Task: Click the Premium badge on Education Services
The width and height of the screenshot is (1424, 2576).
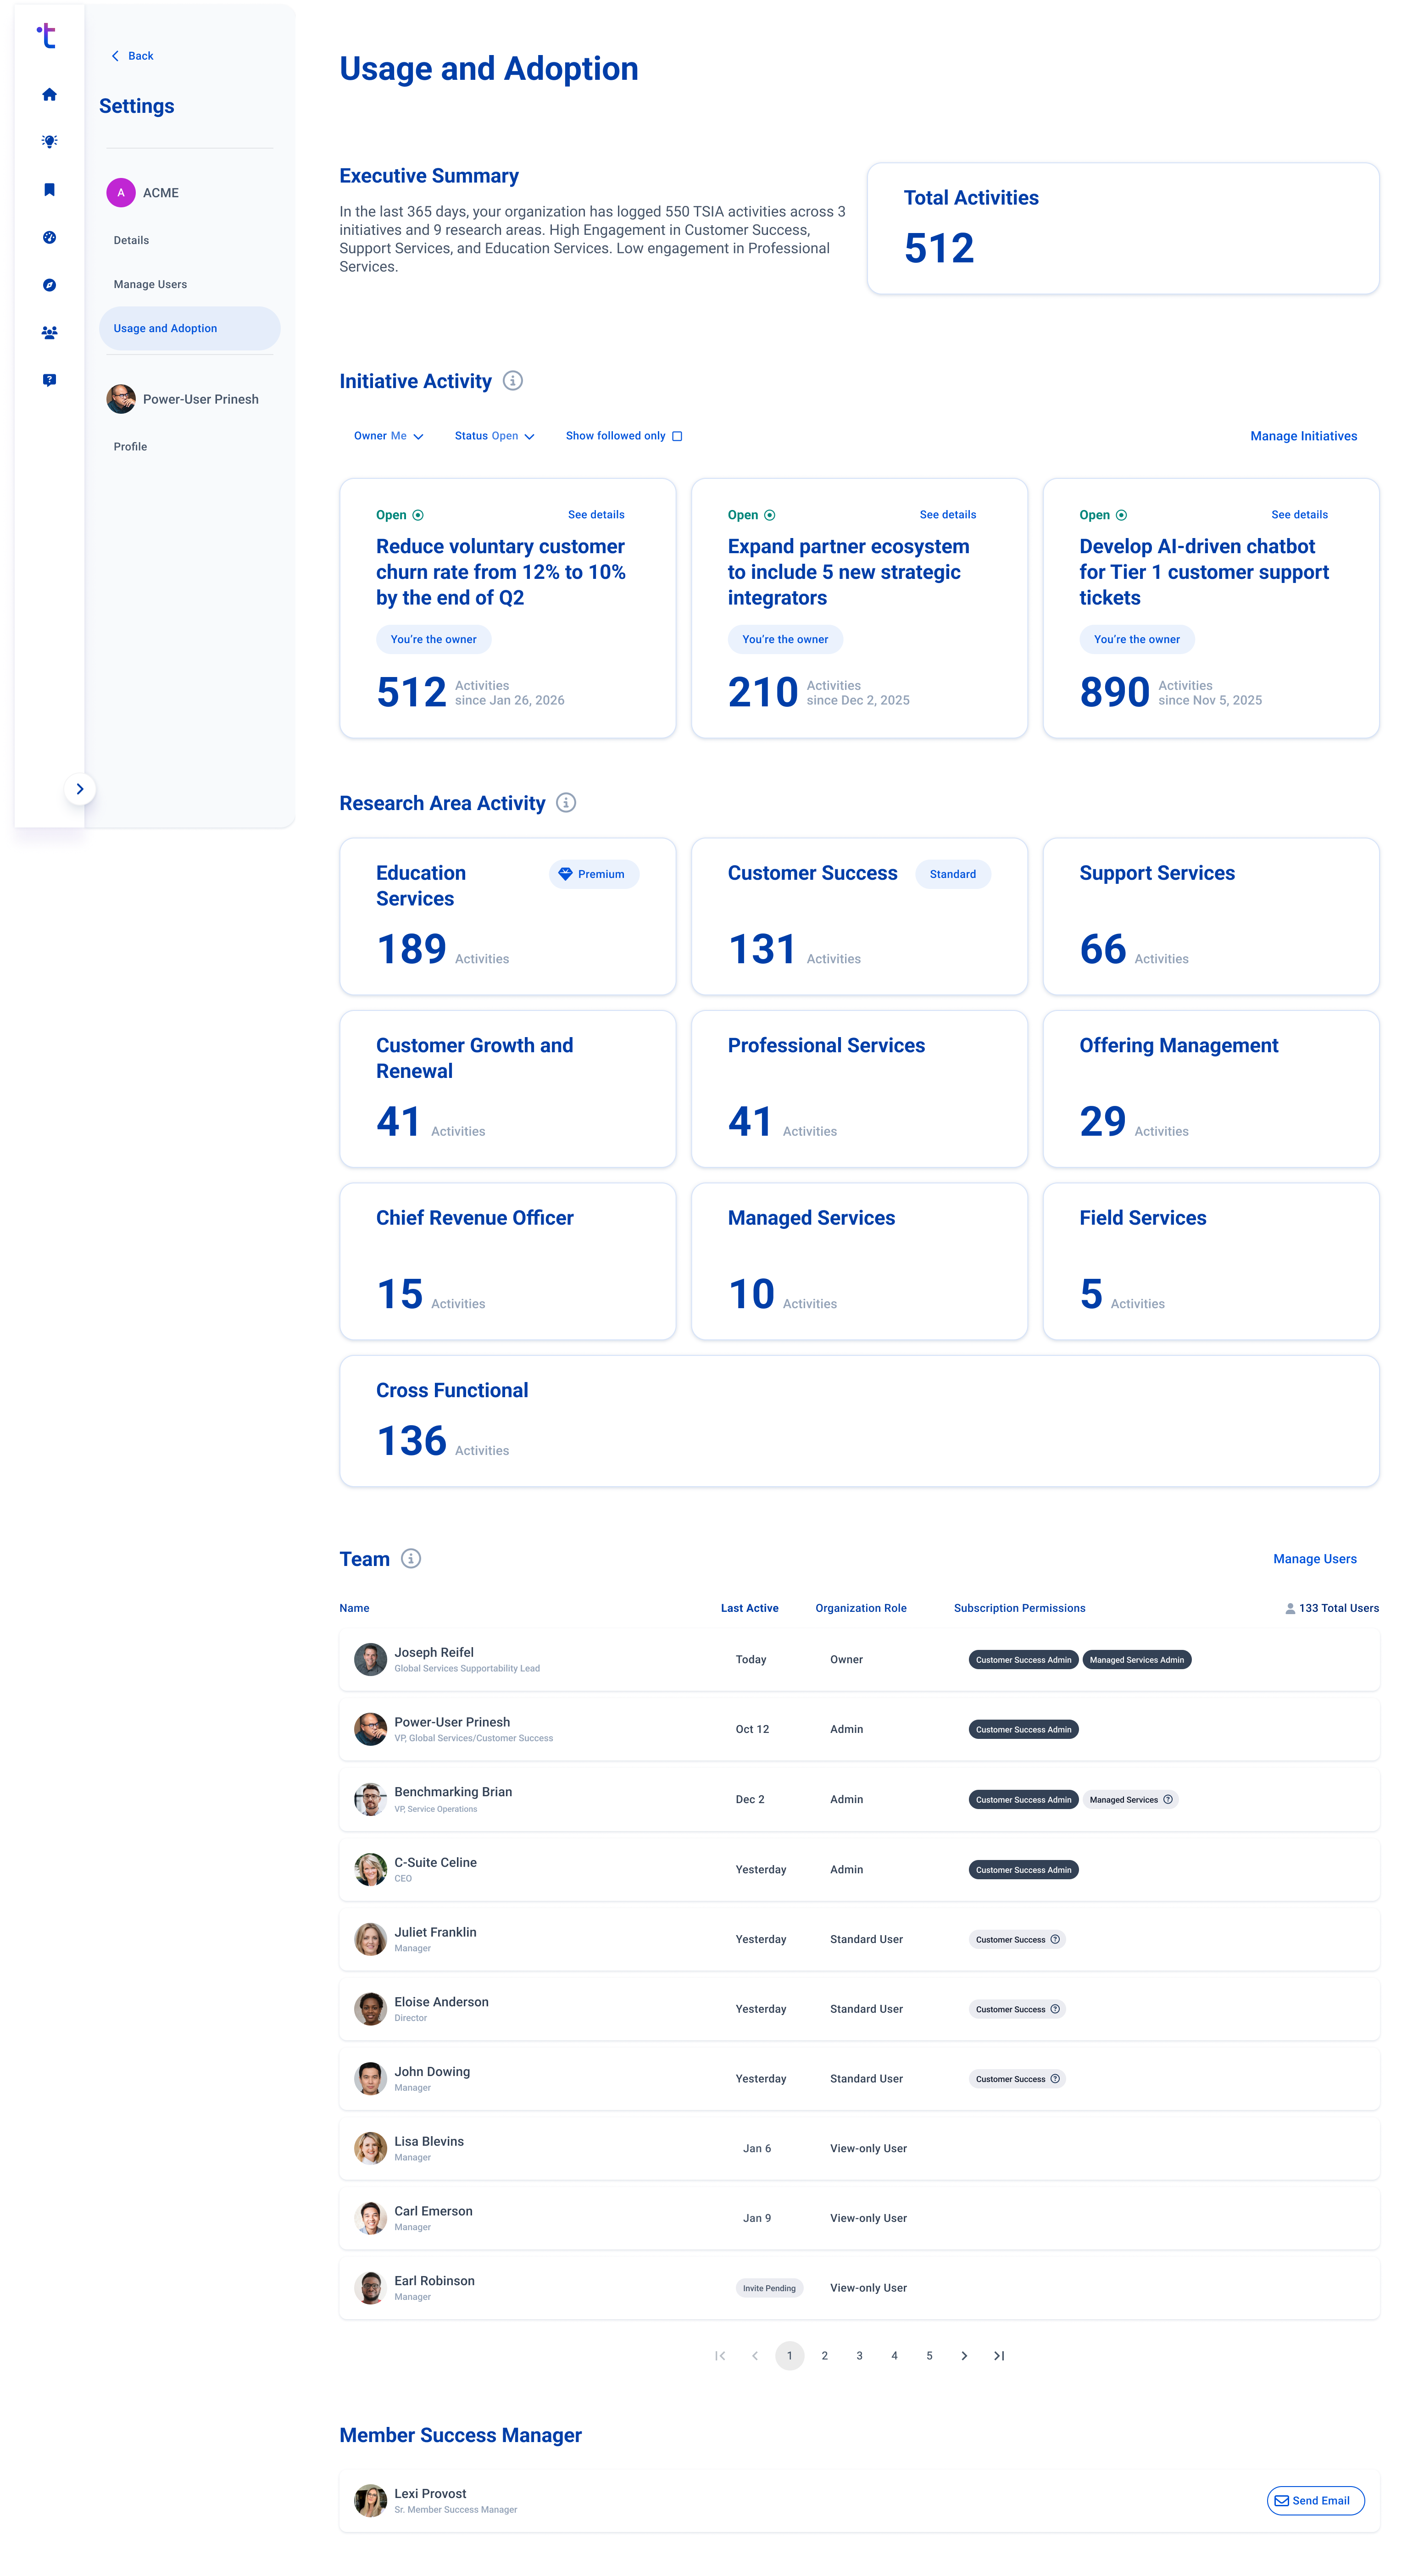Action: click(594, 874)
